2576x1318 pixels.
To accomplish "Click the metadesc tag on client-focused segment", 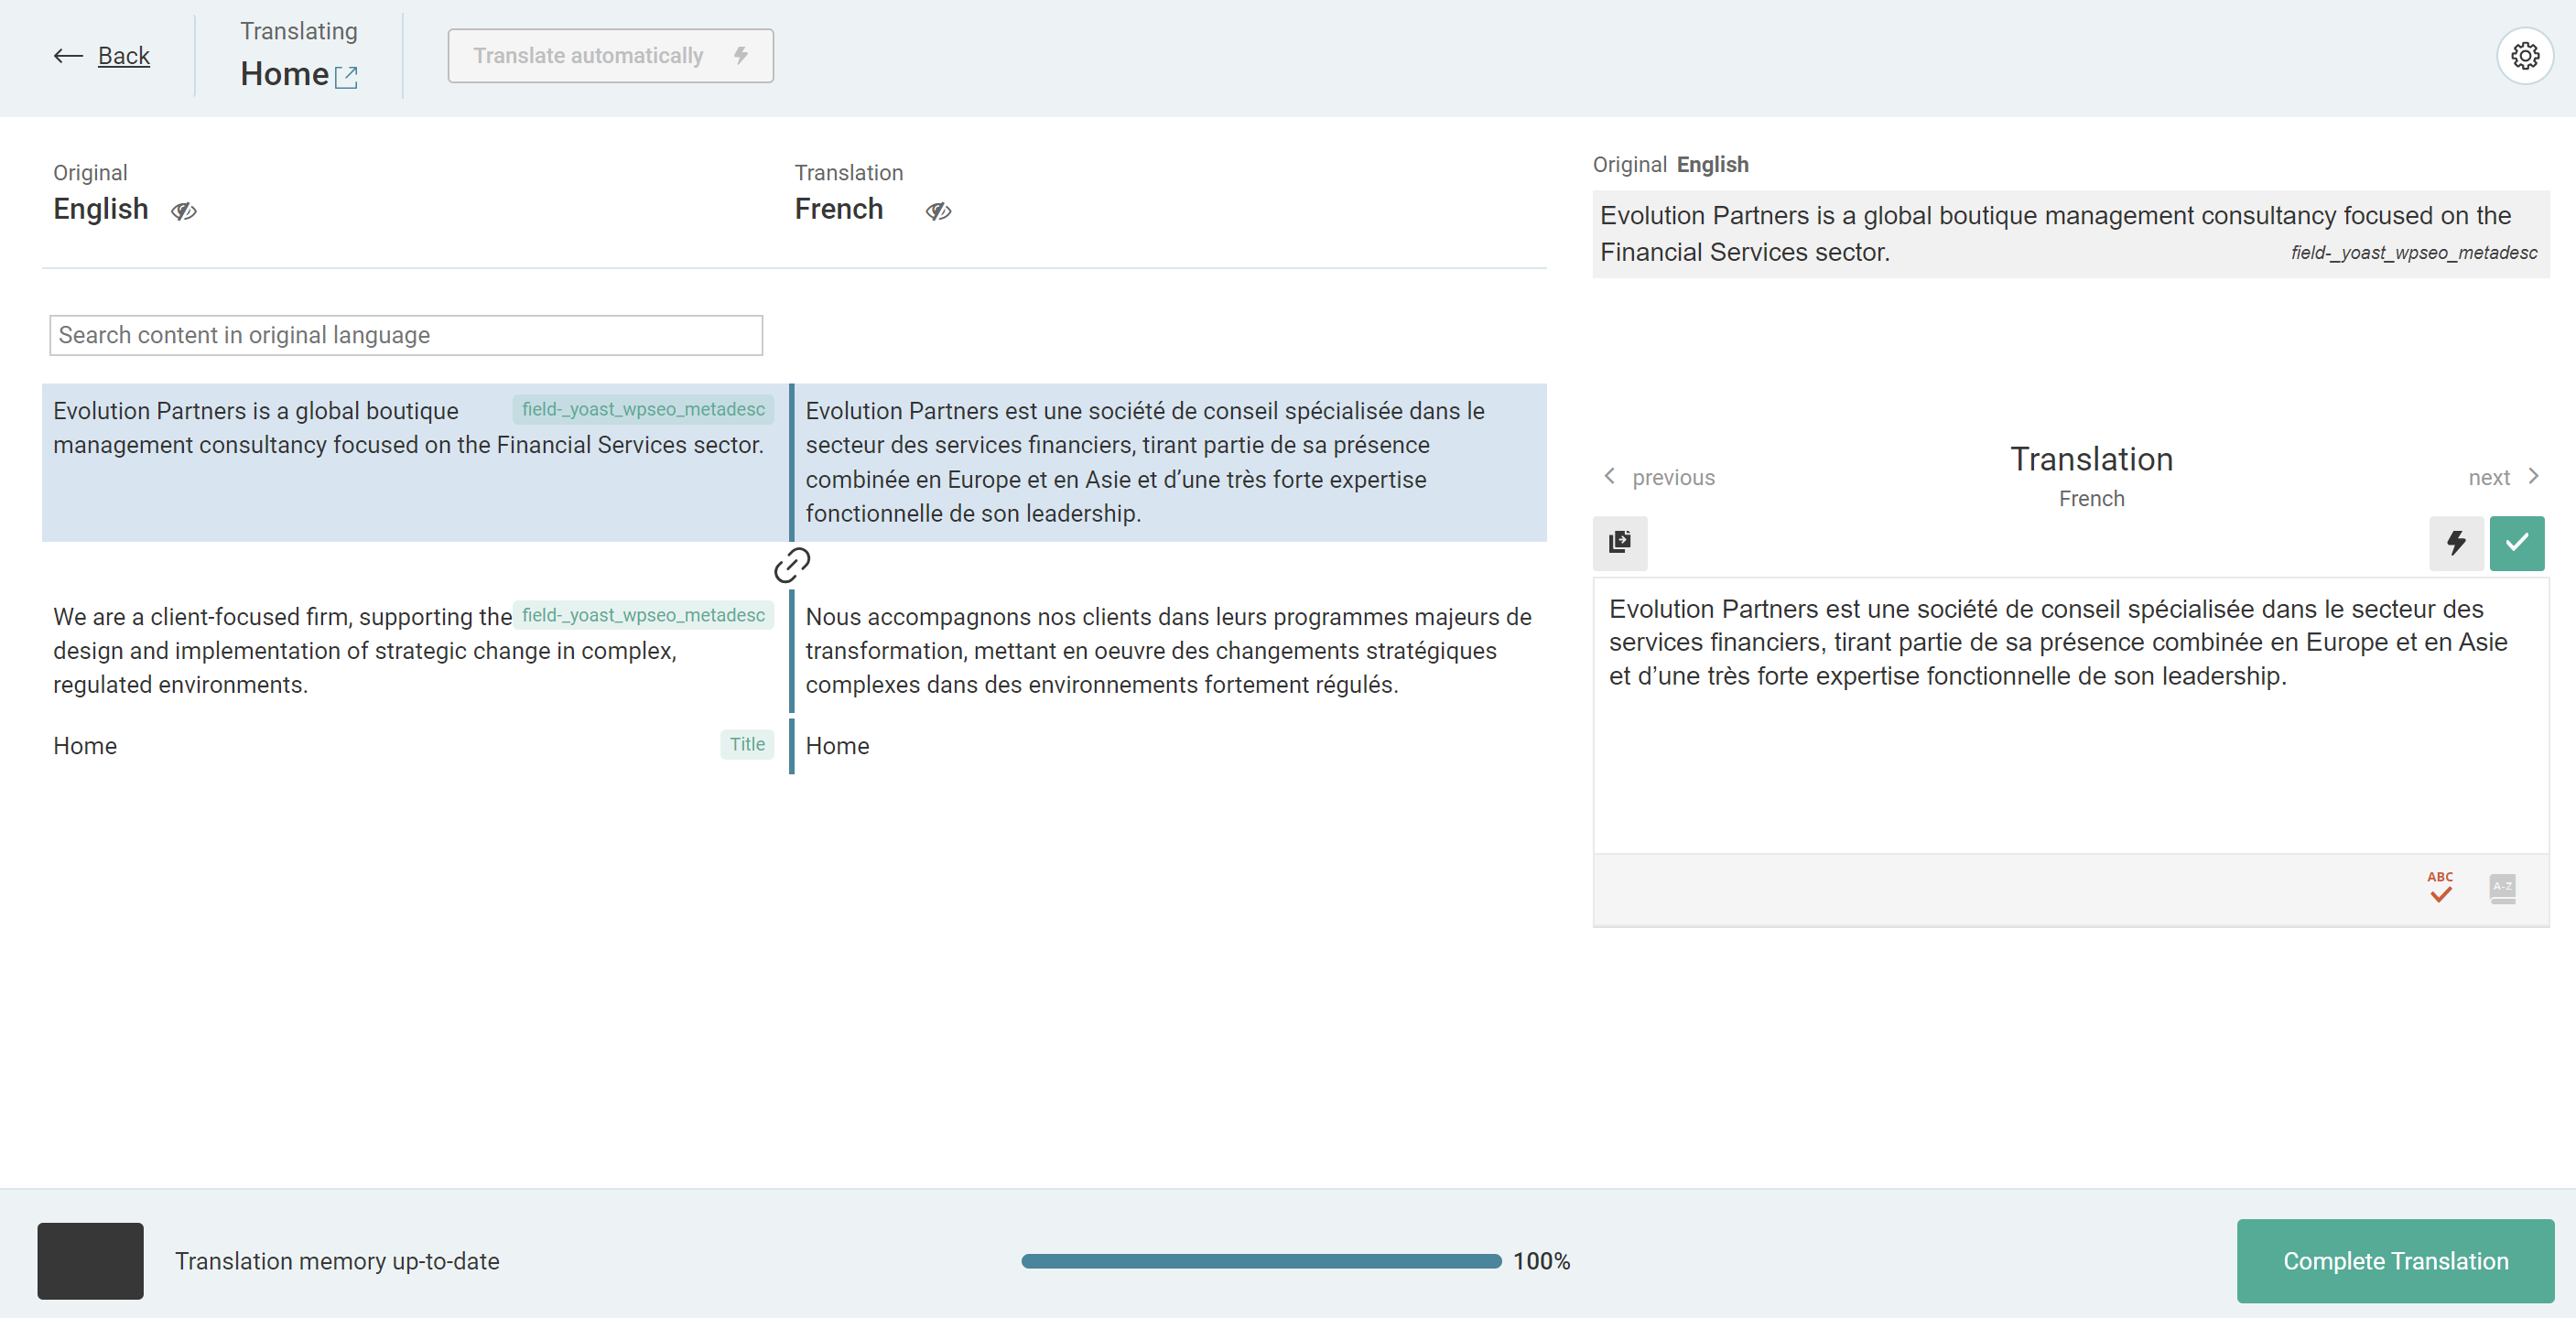I will 643,615.
